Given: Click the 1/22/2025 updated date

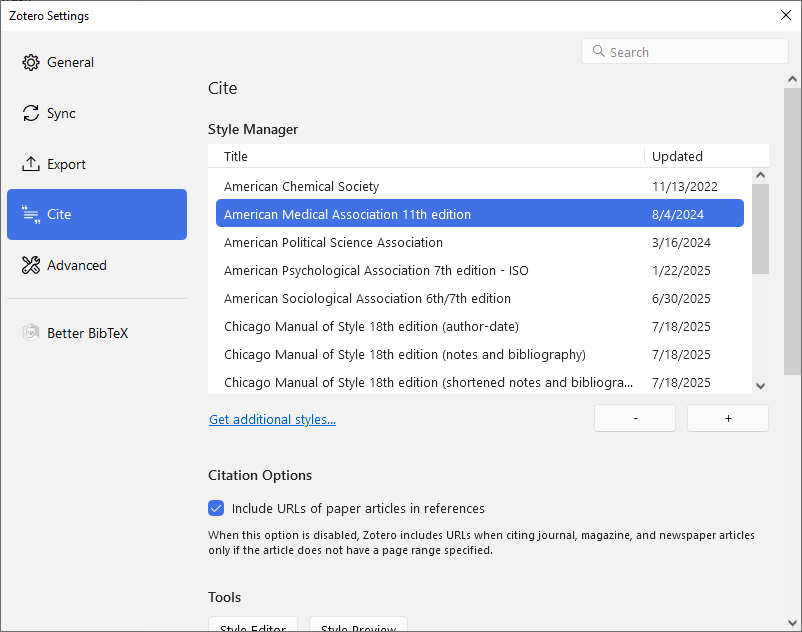Looking at the screenshot, I should point(681,270).
